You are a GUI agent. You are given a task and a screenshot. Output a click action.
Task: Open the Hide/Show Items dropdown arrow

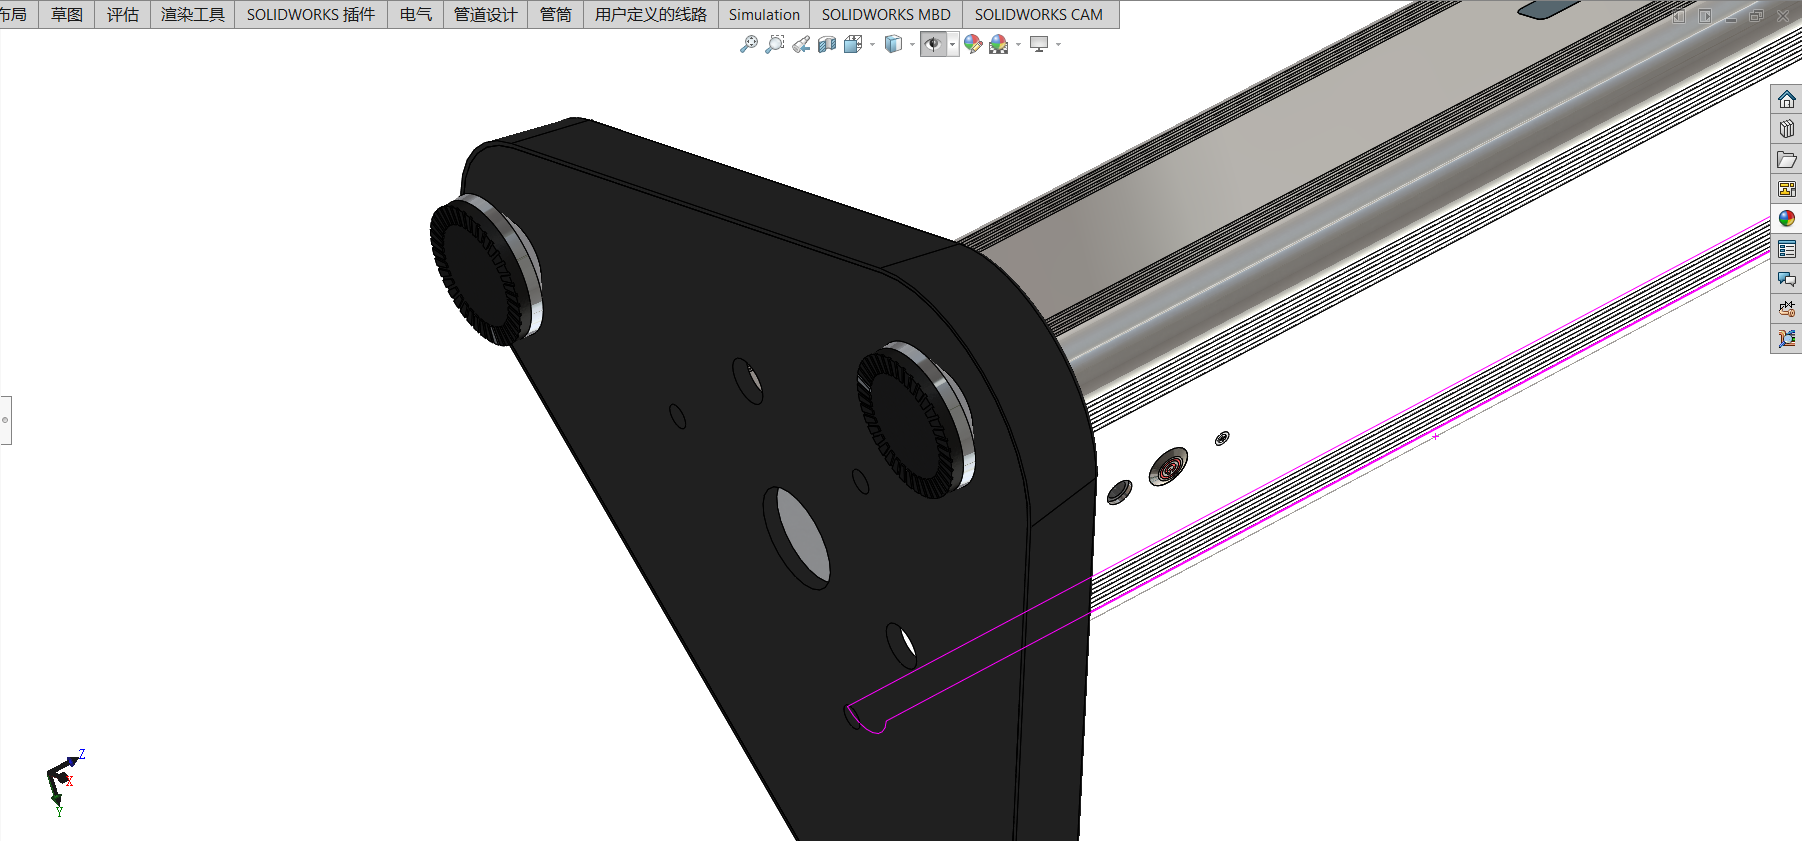(x=952, y=44)
